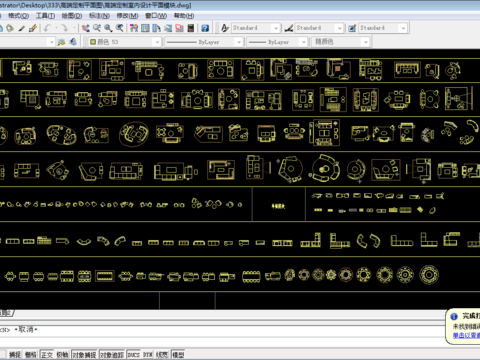Viewport: 480px width, 360px height.
Task: Open the 帮助(H) menu
Action: [x=184, y=16]
